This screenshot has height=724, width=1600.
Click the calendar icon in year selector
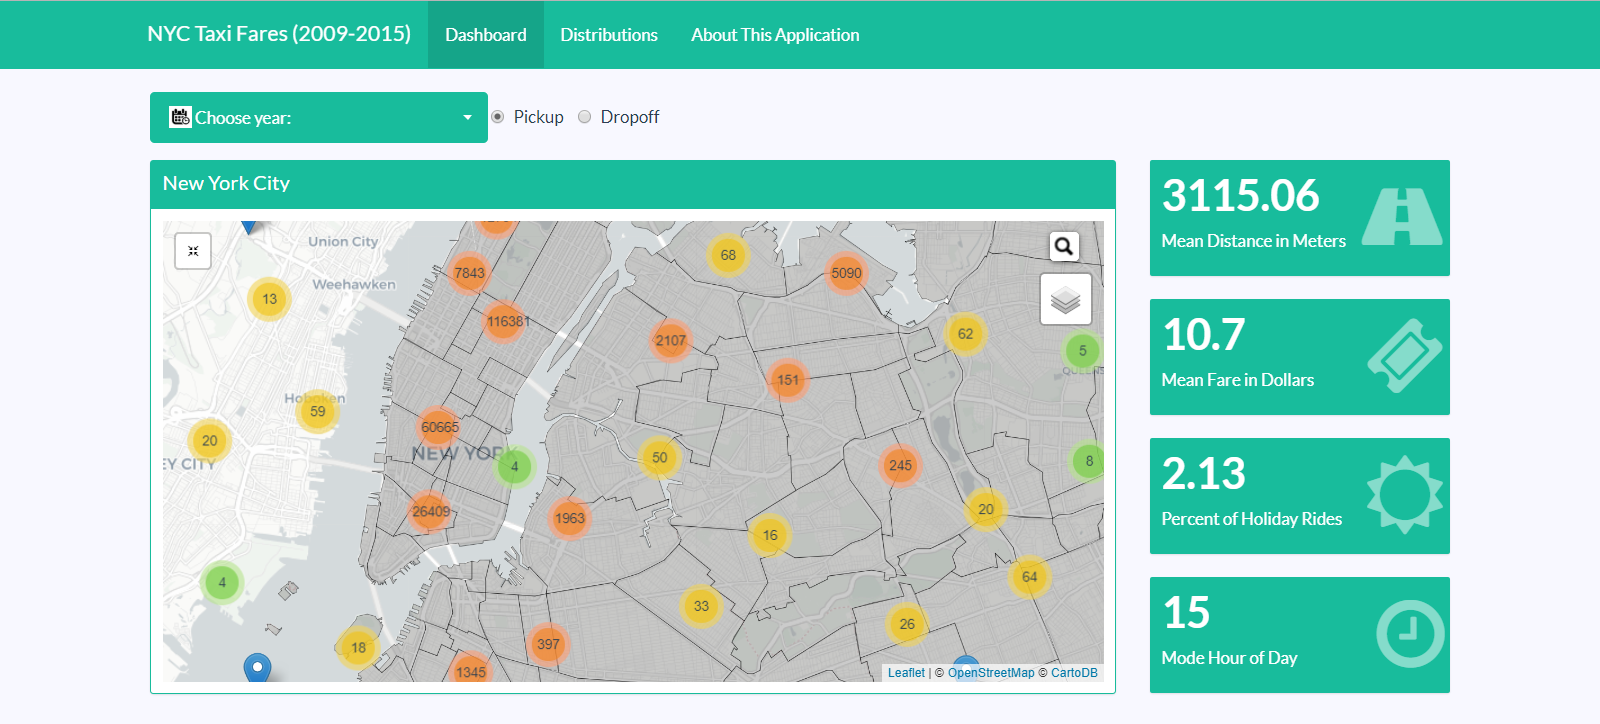pos(180,117)
